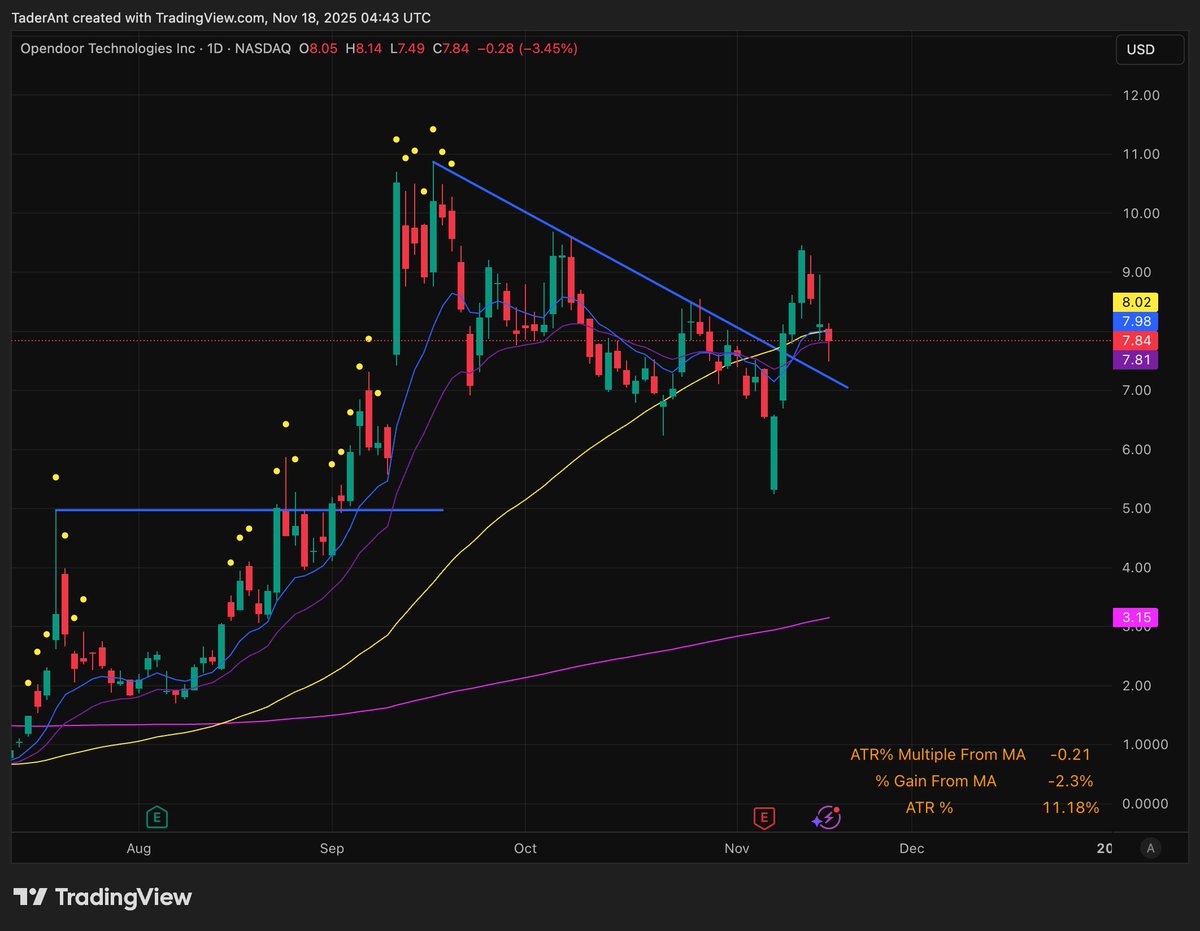Click the Sep label on time axis
The height and width of the screenshot is (931, 1200).
coord(332,848)
